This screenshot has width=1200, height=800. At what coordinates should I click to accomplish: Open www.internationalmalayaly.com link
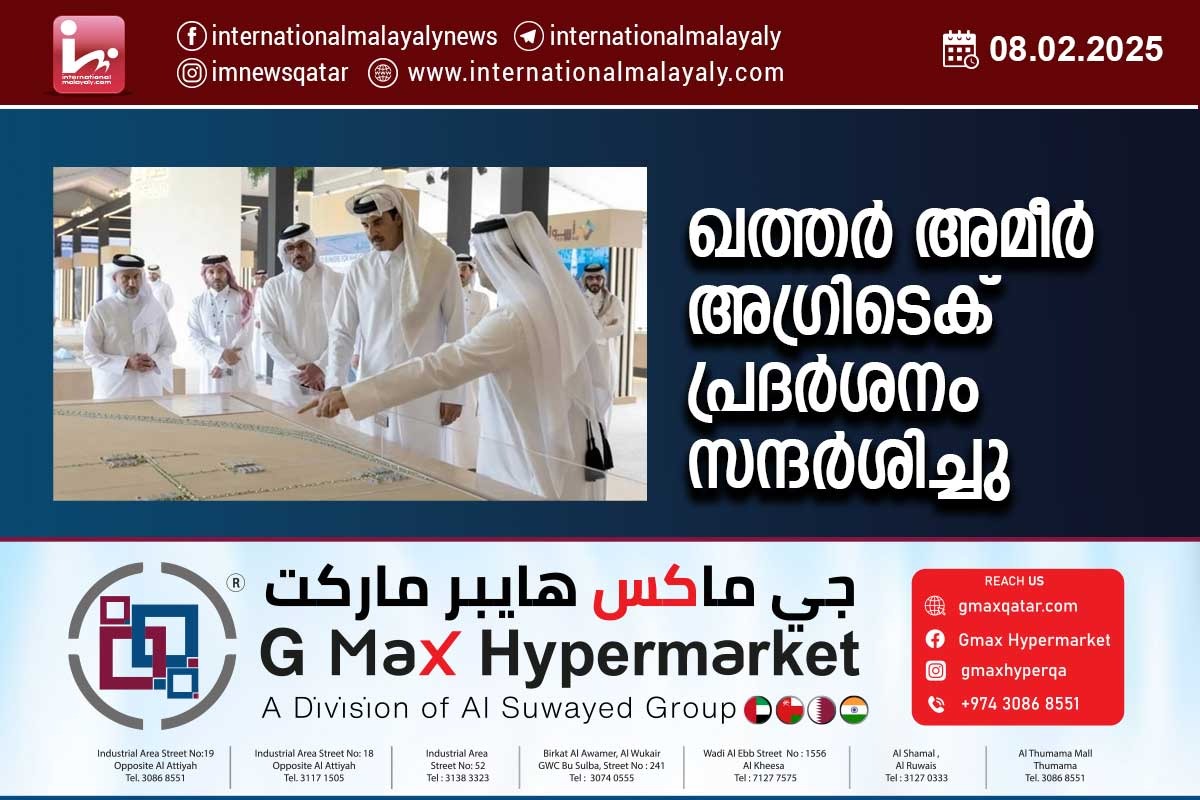coord(595,72)
